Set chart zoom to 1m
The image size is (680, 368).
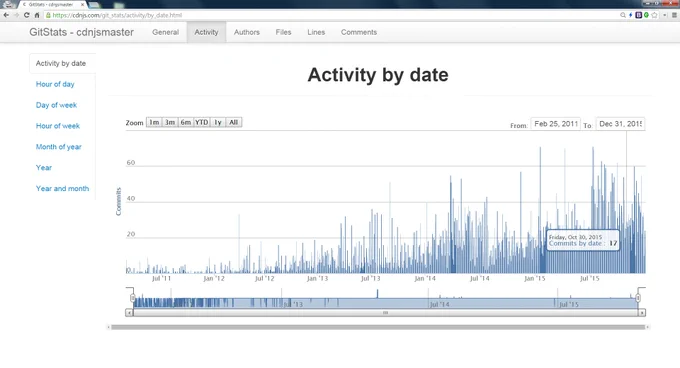pyautogui.click(x=154, y=122)
